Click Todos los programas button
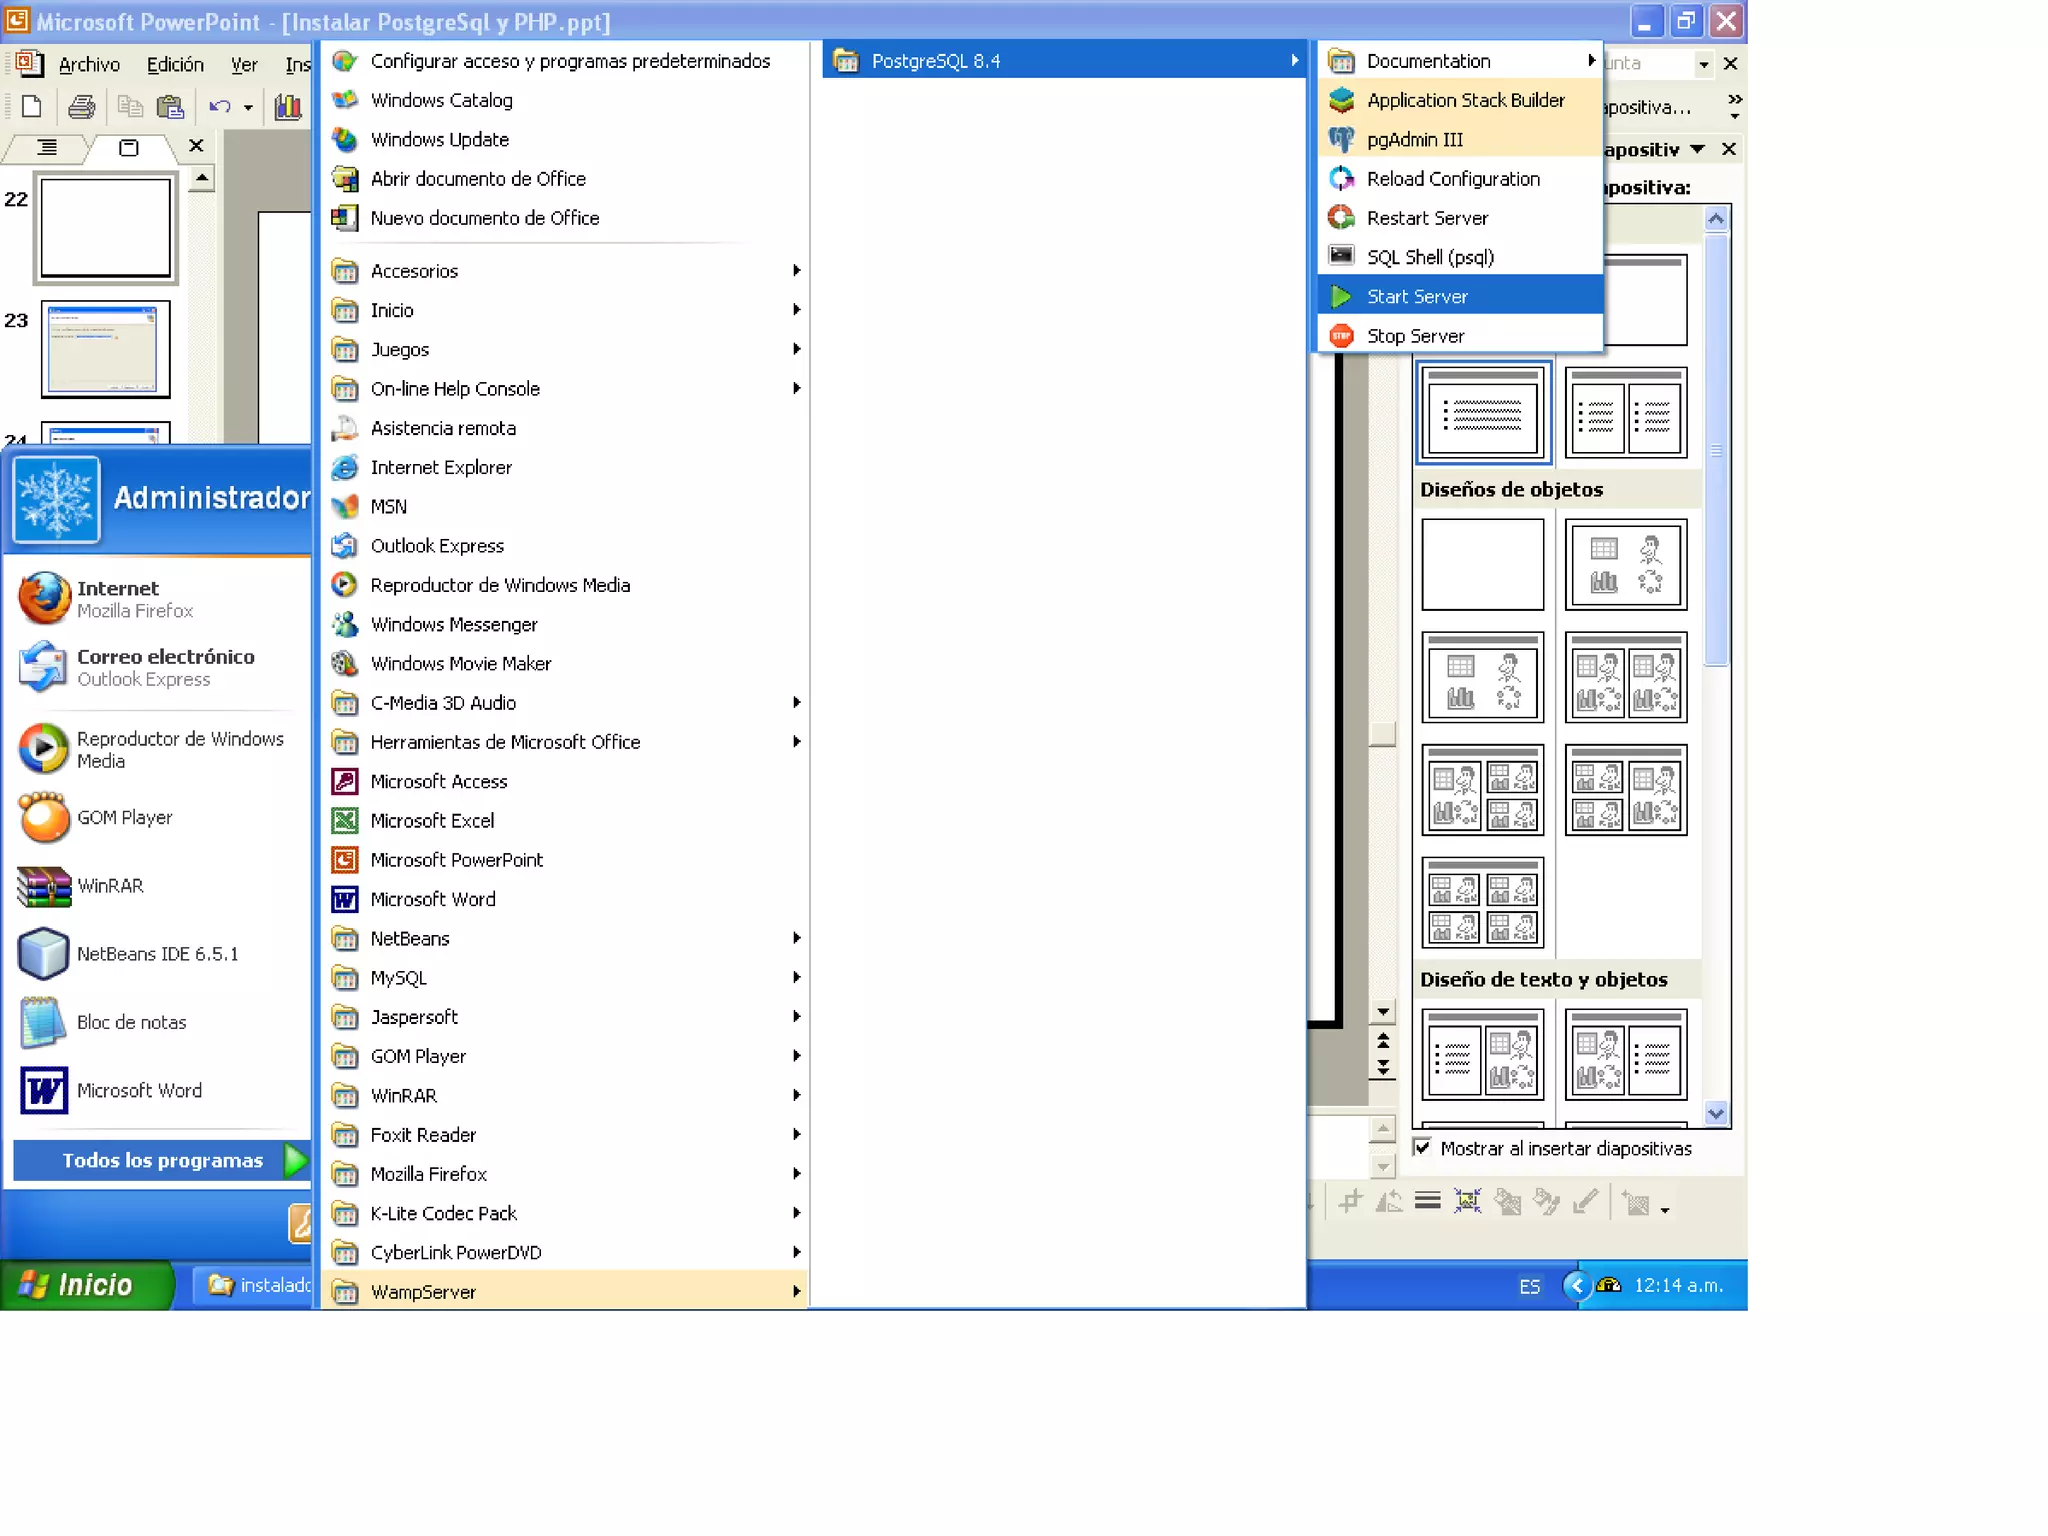The height and width of the screenshot is (1536, 2048). [x=162, y=1160]
